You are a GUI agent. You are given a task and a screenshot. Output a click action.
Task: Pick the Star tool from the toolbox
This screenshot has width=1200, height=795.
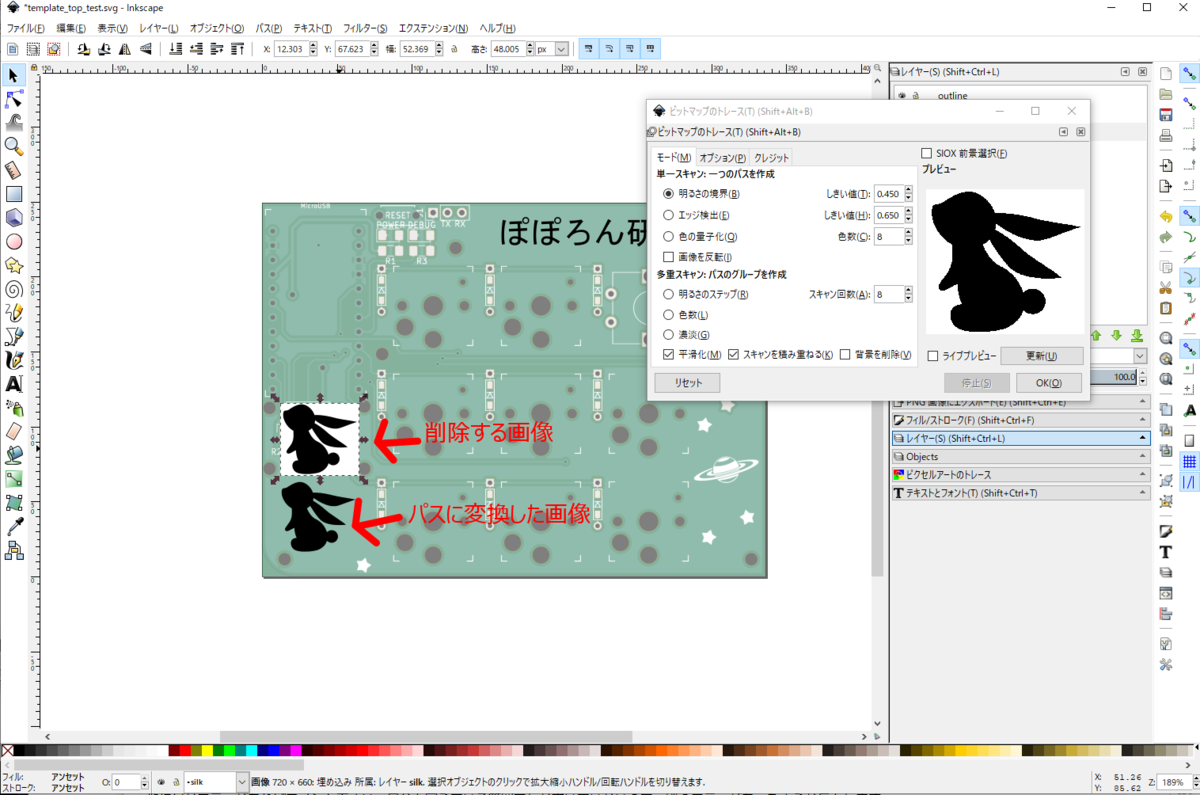13,264
